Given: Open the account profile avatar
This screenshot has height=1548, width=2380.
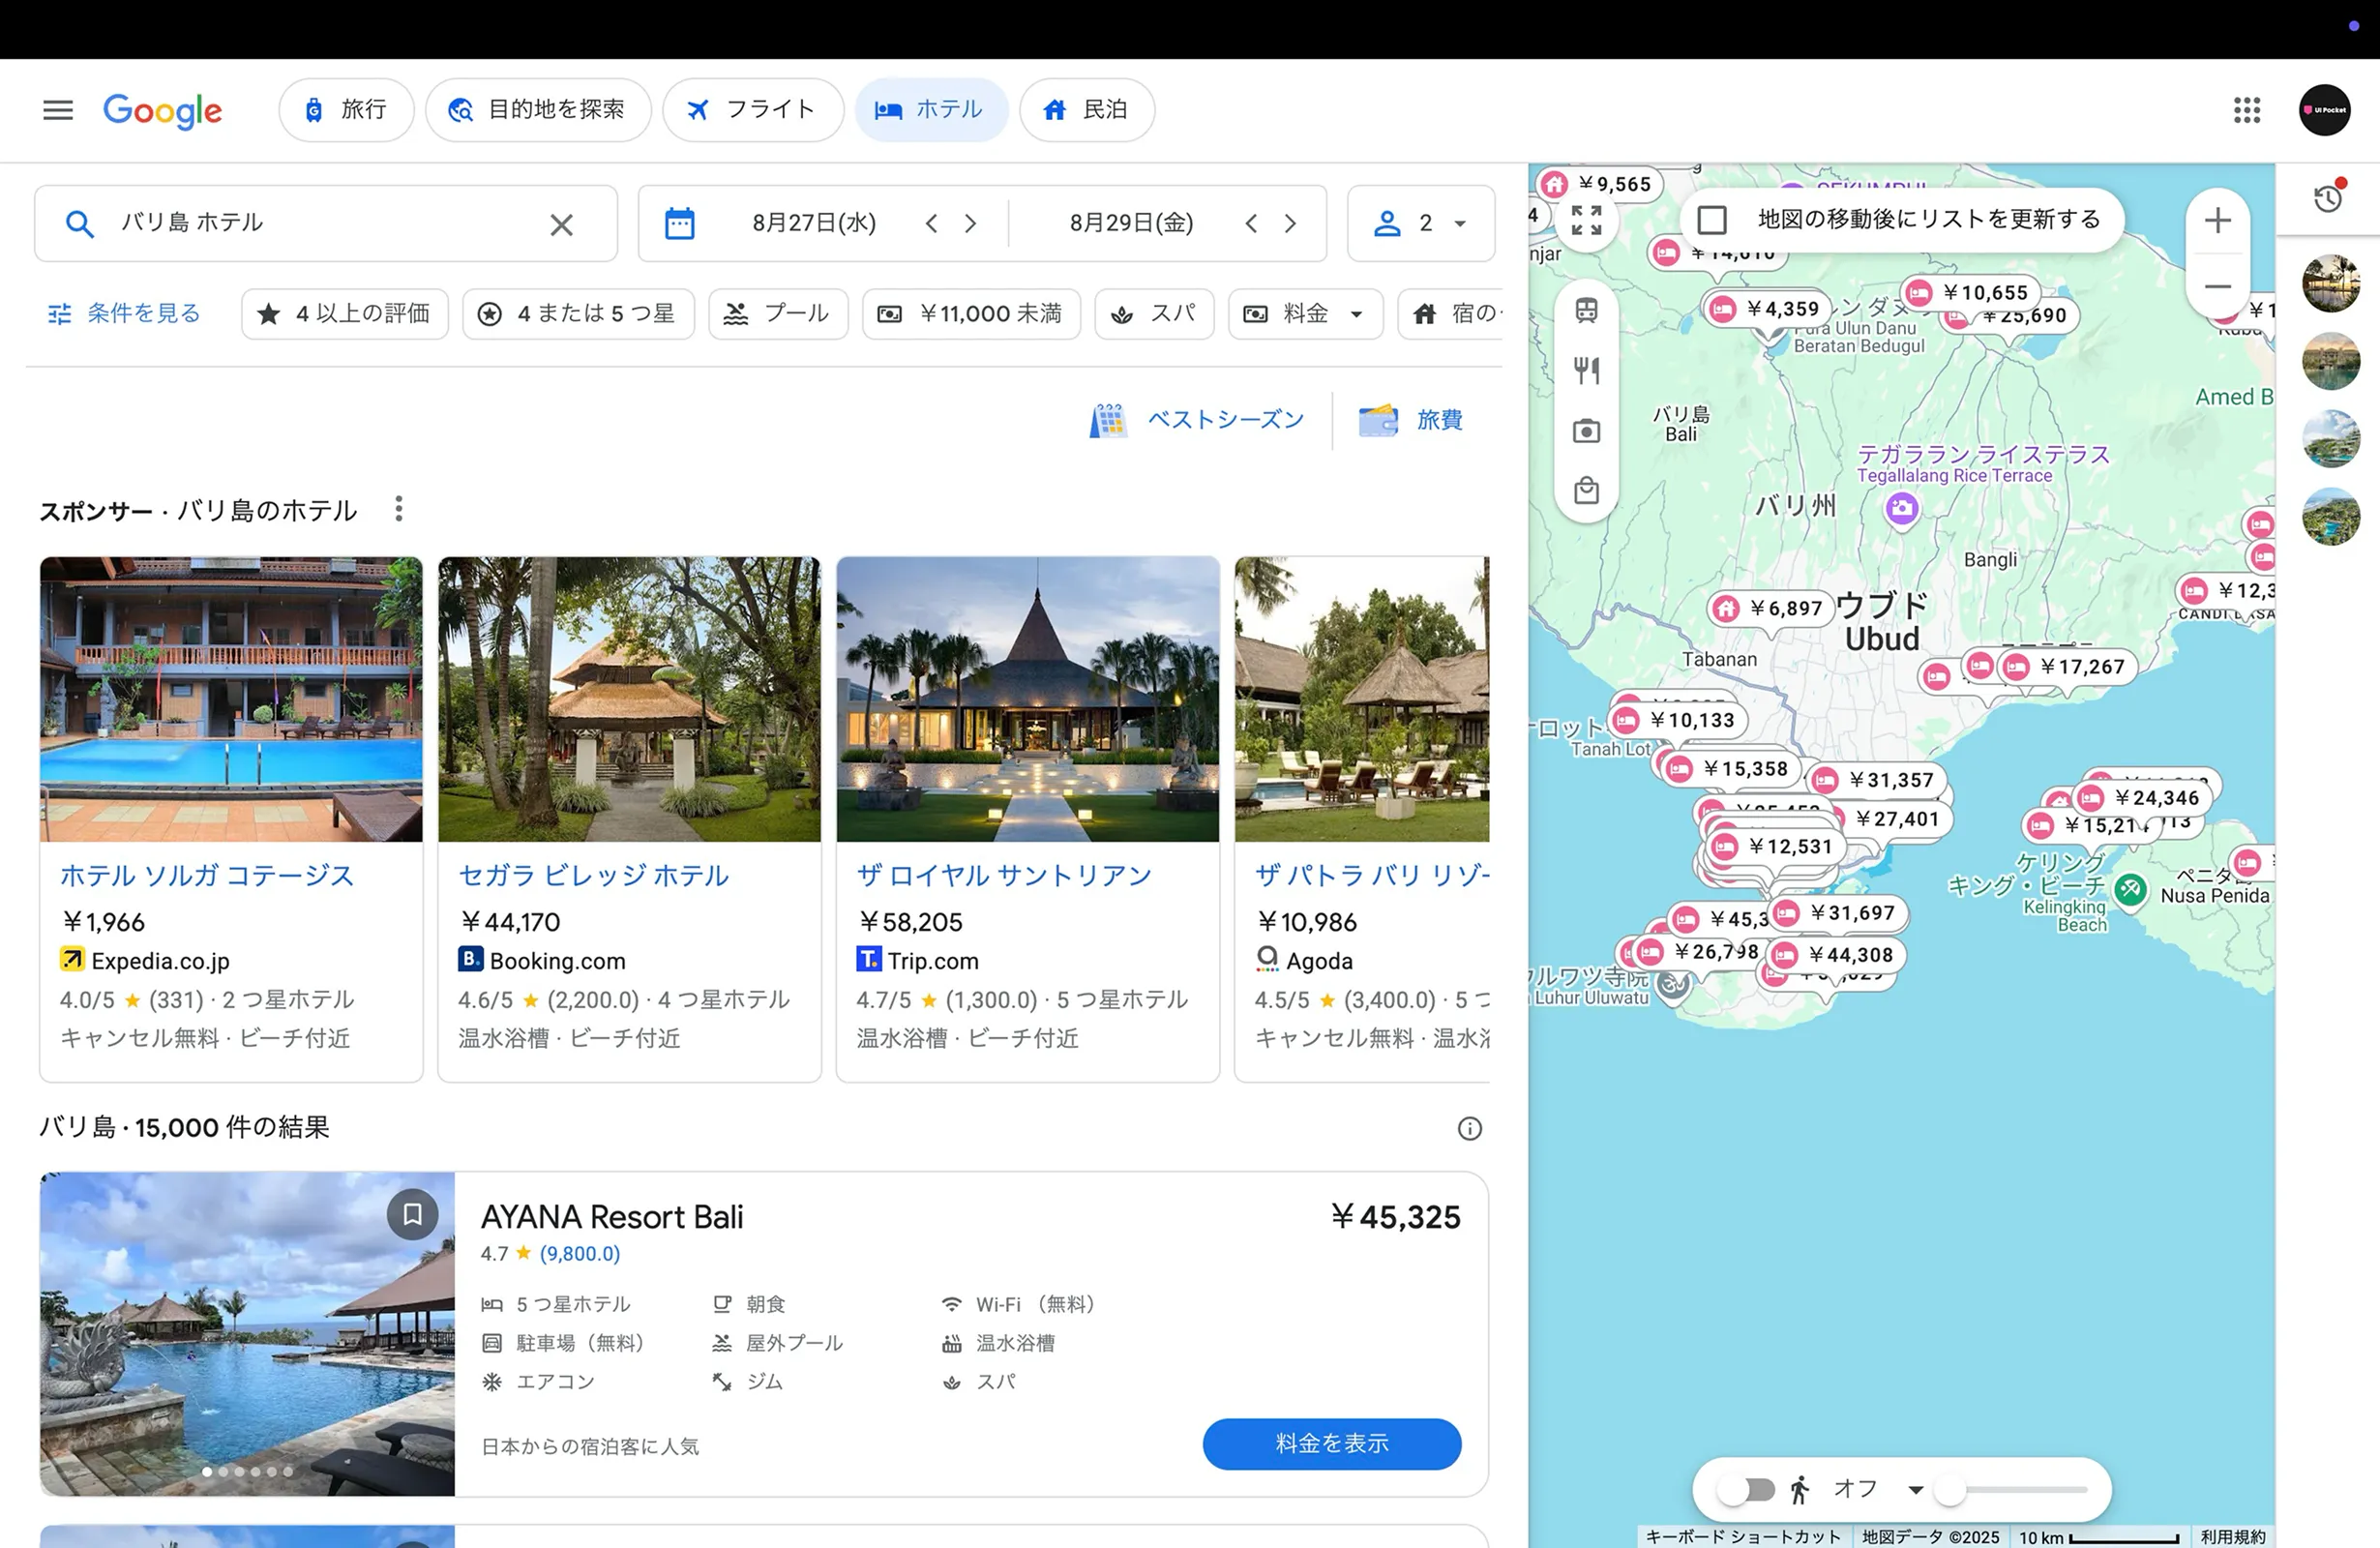Looking at the screenshot, I should [x=2324, y=110].
